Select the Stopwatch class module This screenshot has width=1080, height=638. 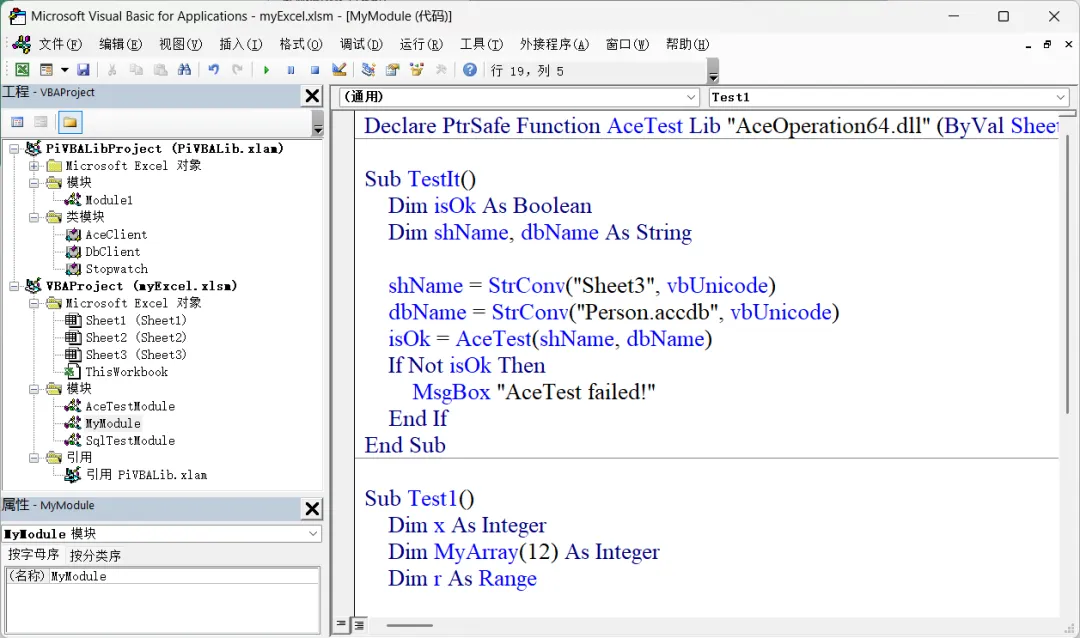pyautogui.click(x=116, y=269)
